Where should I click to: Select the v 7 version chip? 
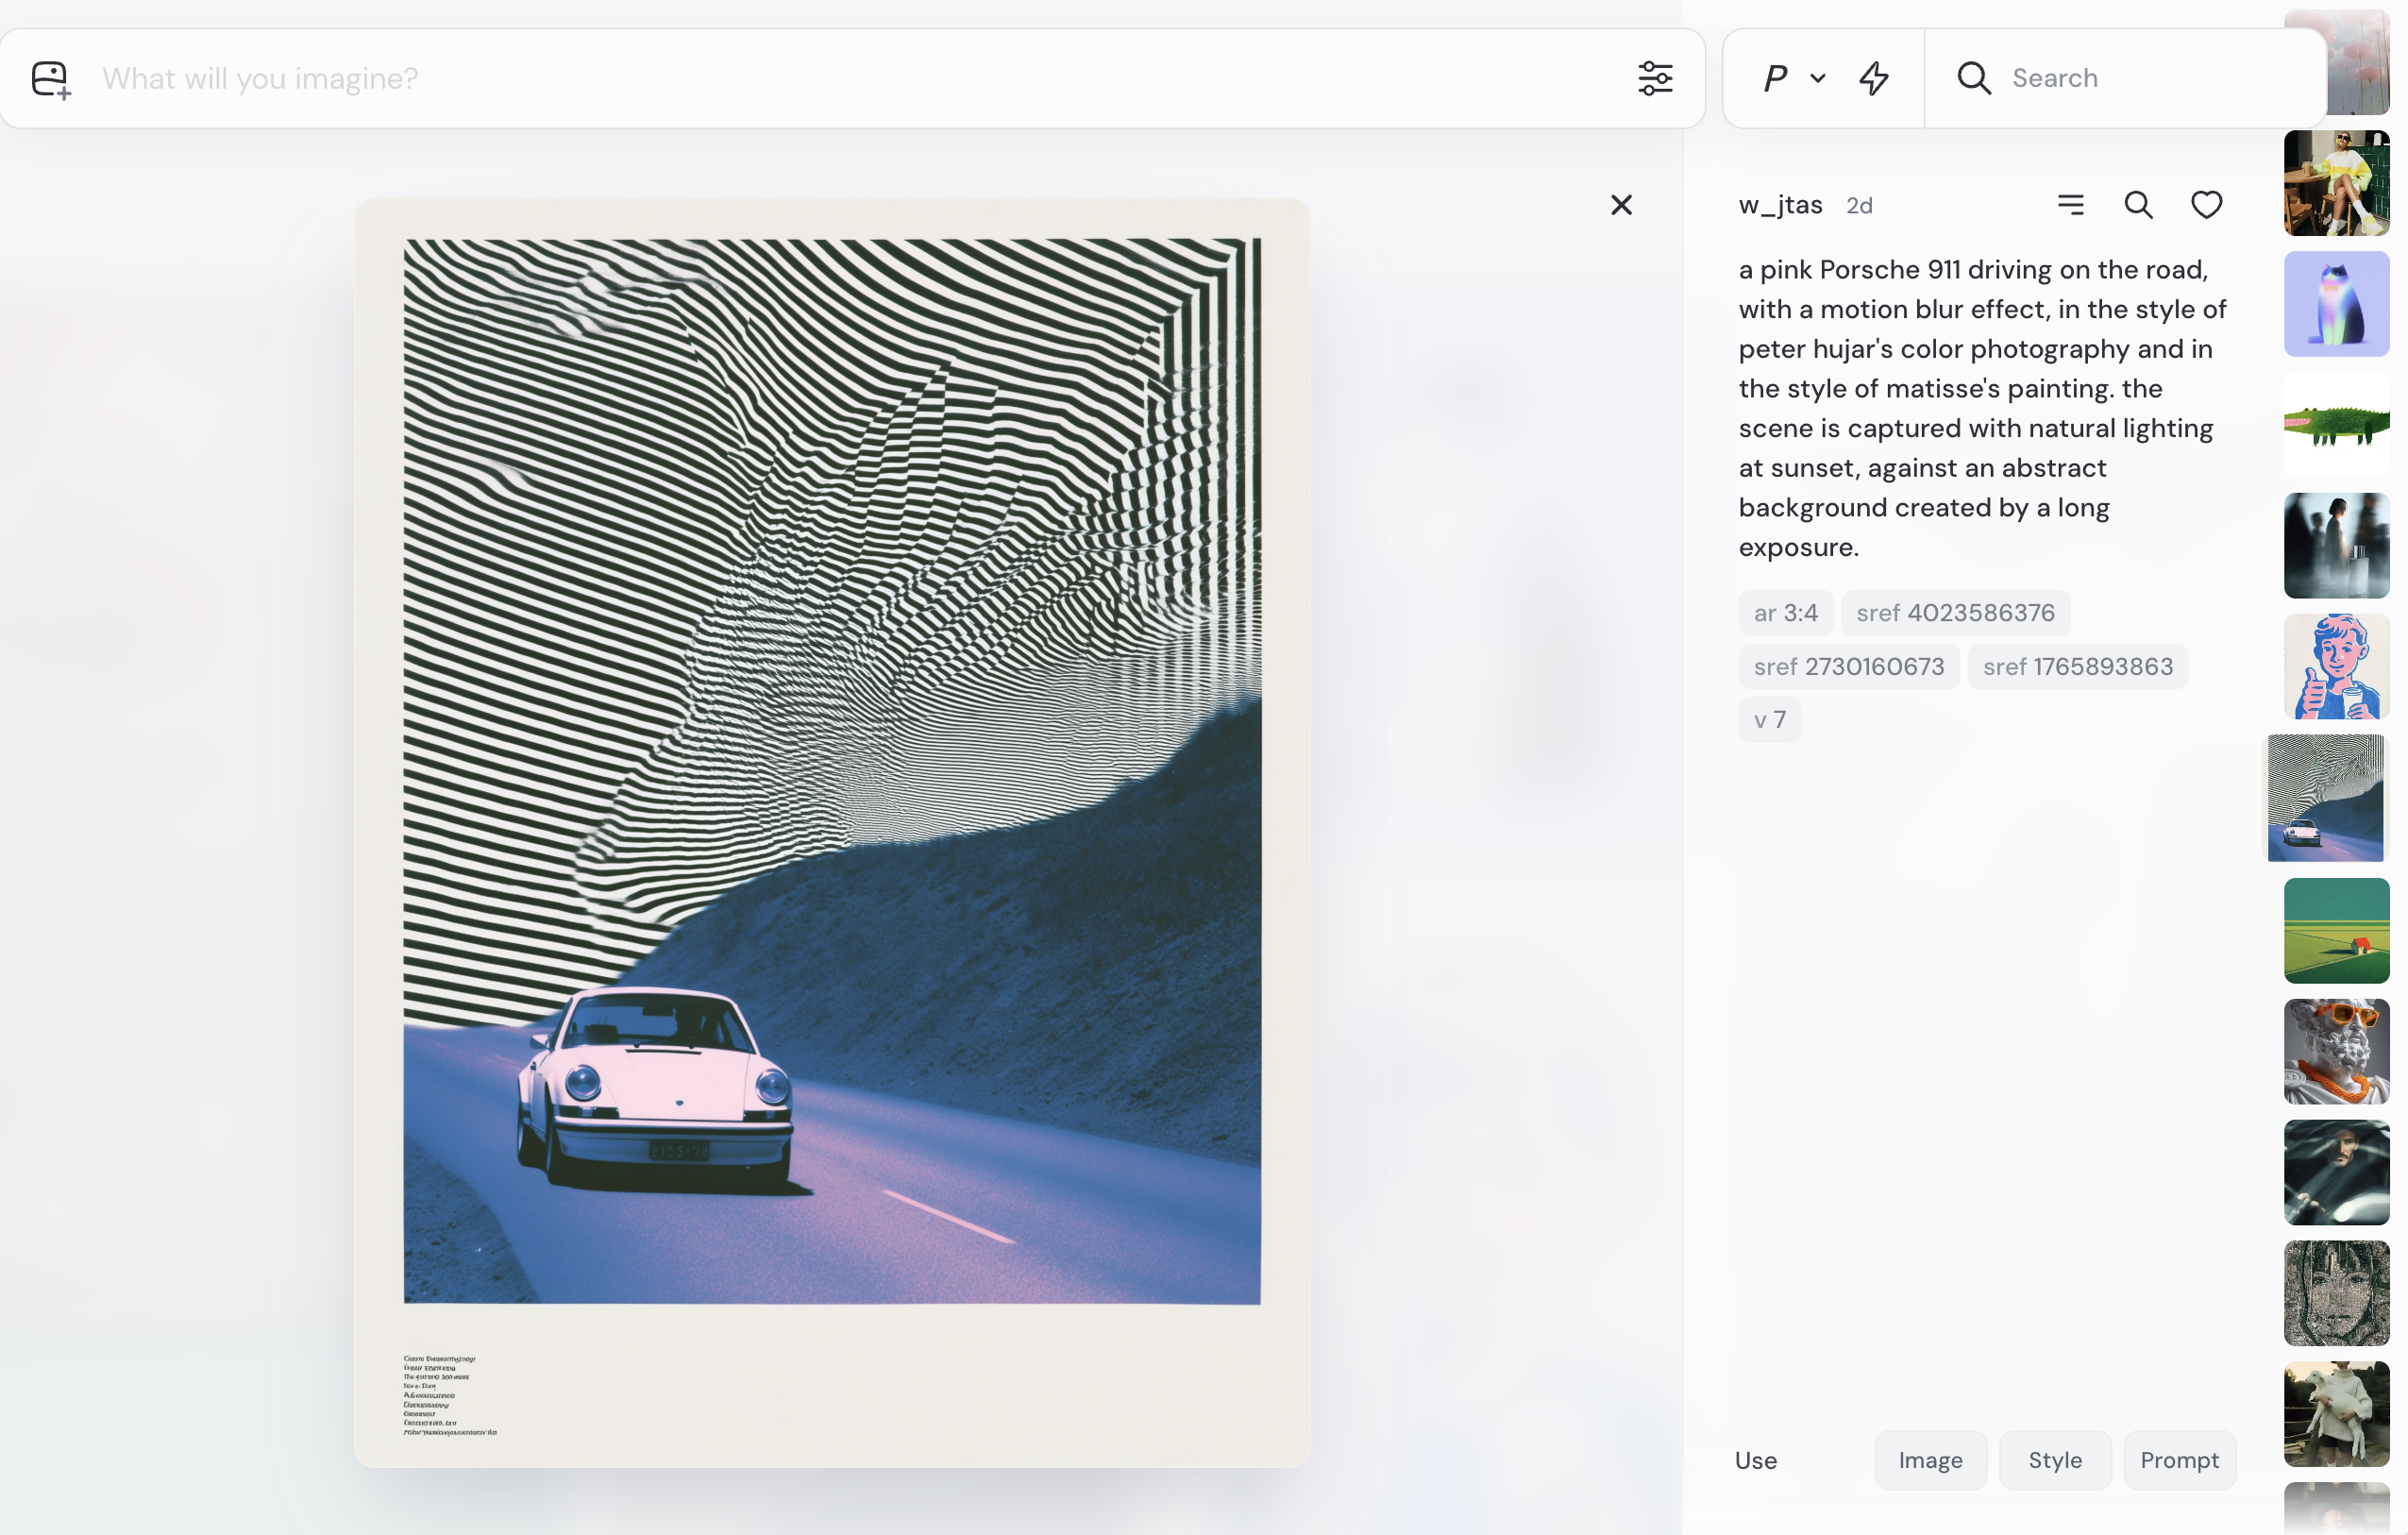[x=1769, y=720]
